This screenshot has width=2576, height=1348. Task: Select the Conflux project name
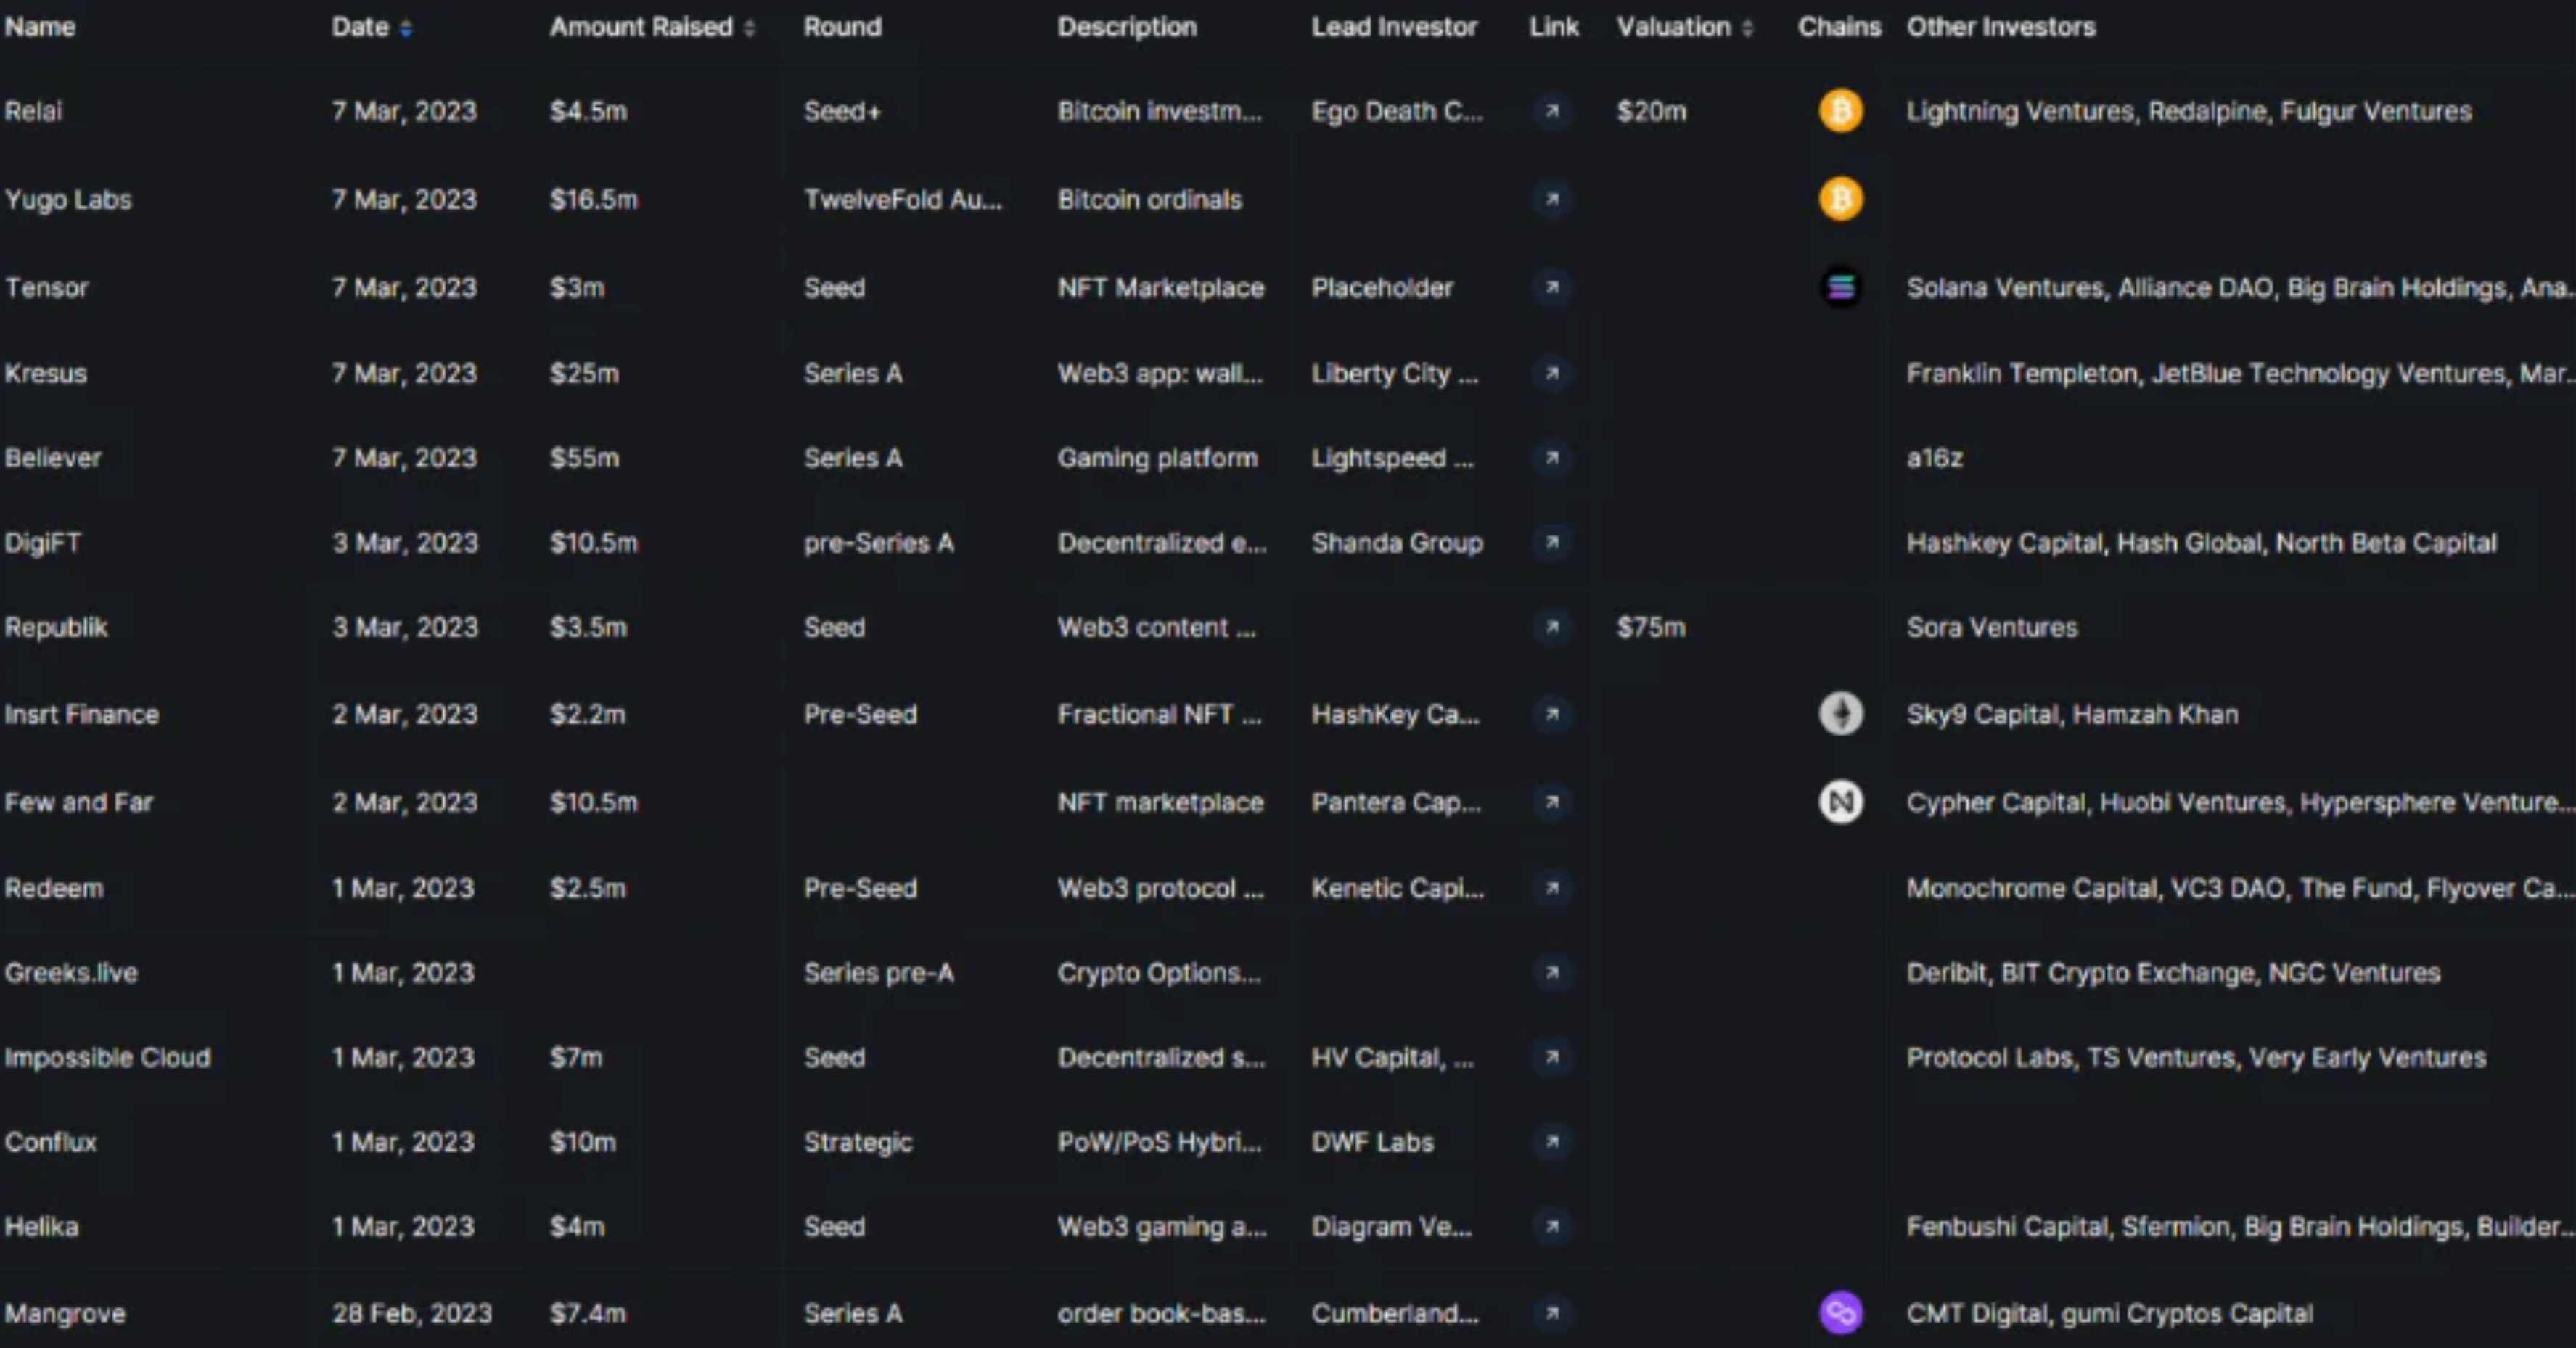50,1141
